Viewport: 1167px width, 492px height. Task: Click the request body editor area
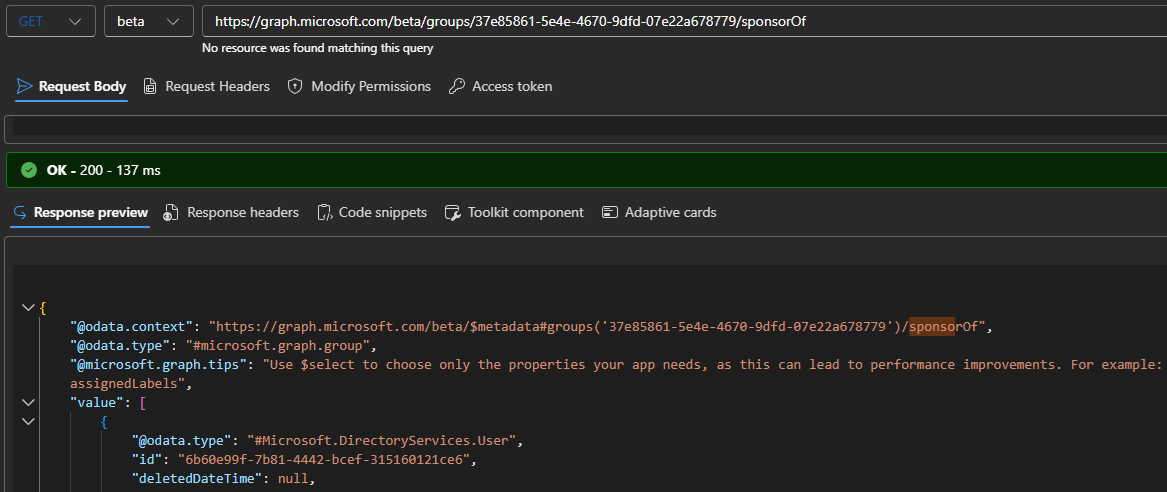coord(588,126)
